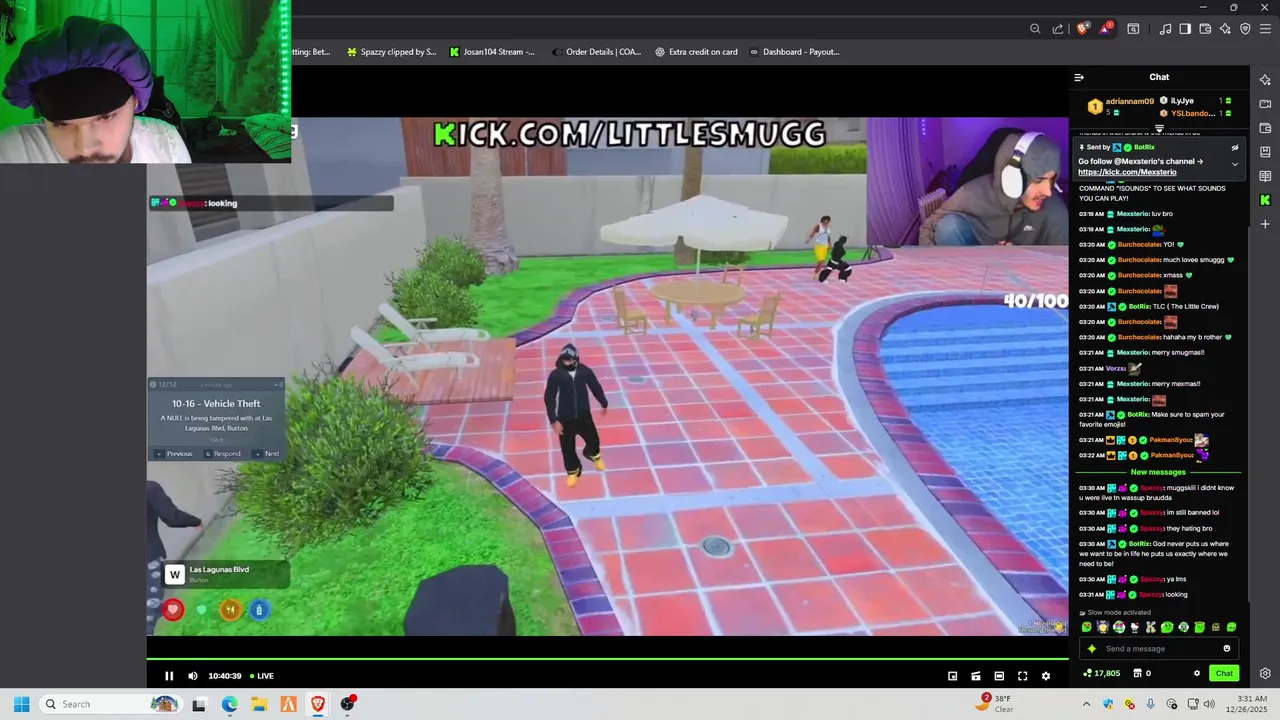Screen dimensions: 1280x720
Task: Insert the K letter emote
Action: pyautogui.click(x=1151, y=627)
